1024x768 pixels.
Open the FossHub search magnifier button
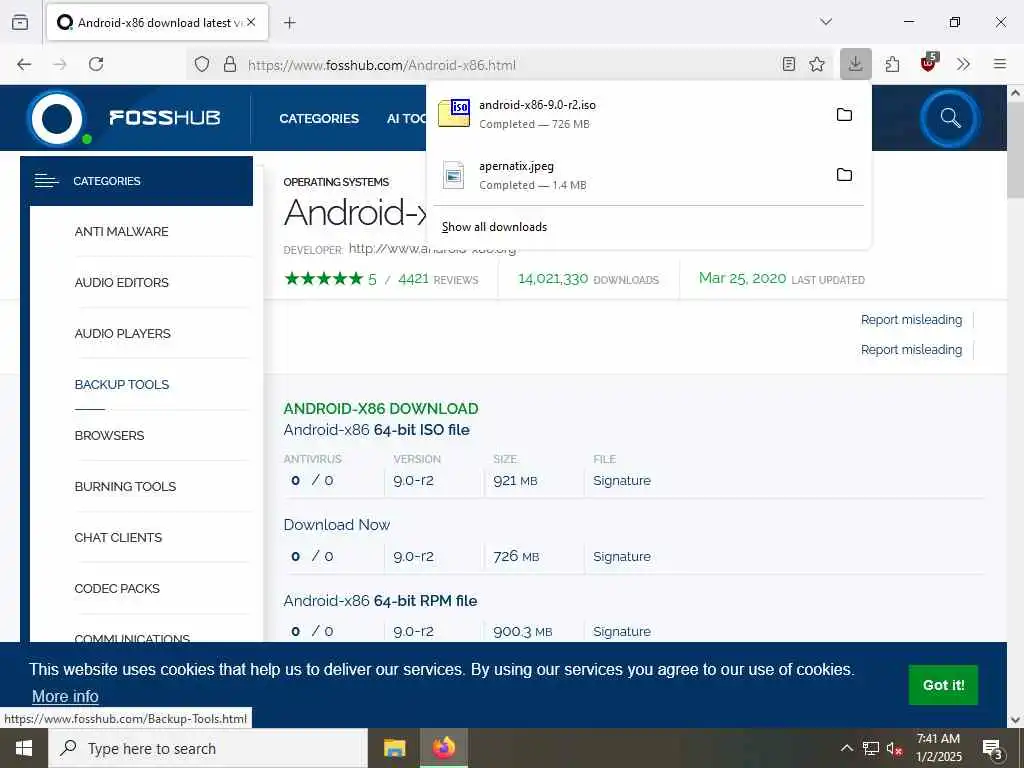point(950,118)
